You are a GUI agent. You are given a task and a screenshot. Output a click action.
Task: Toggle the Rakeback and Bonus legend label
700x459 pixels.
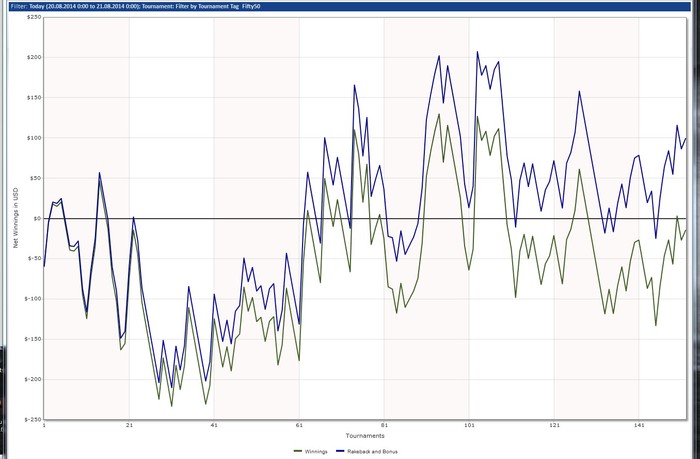coord(372,451)
